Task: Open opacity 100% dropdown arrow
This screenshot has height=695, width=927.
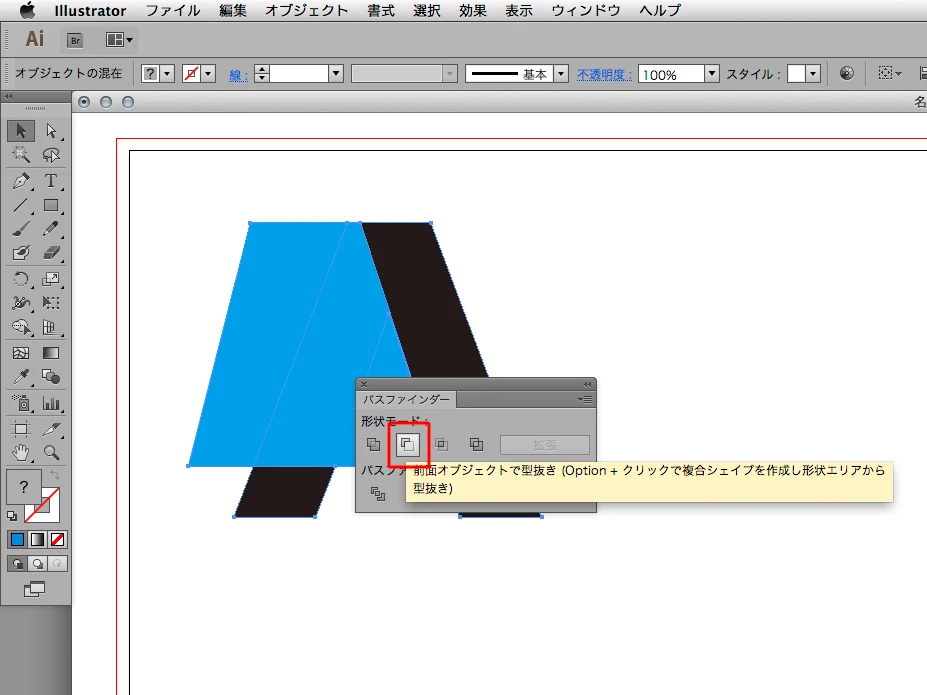Action: pos(712,74)
